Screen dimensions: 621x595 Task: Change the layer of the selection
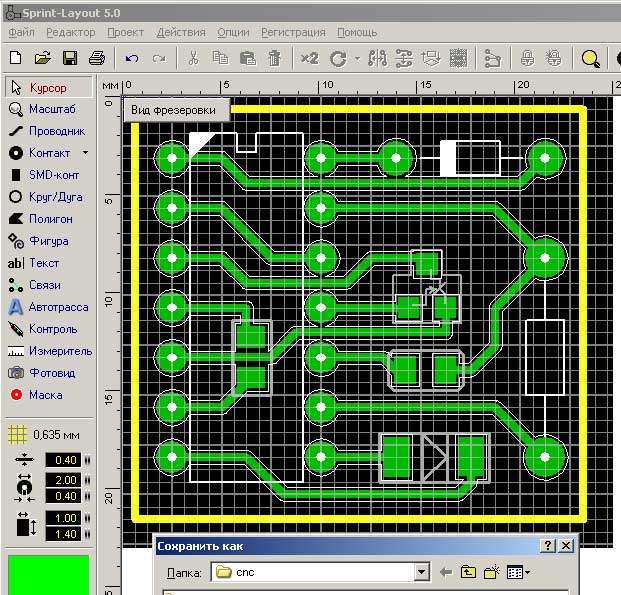tap(431, 58)
